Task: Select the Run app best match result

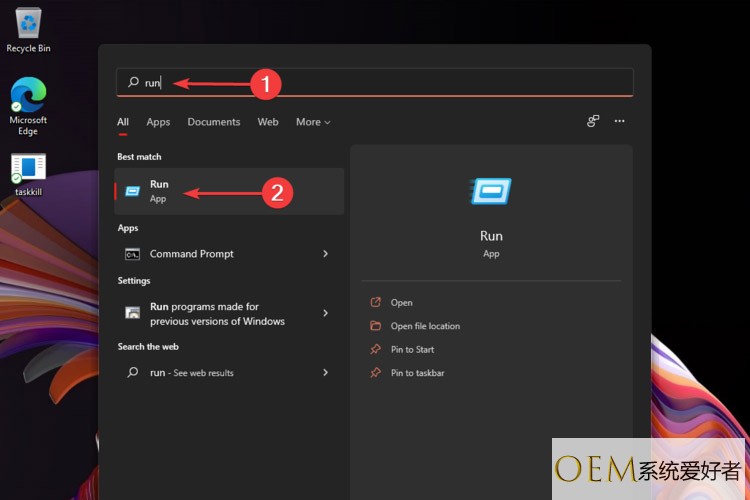Action: coord(229,191)
